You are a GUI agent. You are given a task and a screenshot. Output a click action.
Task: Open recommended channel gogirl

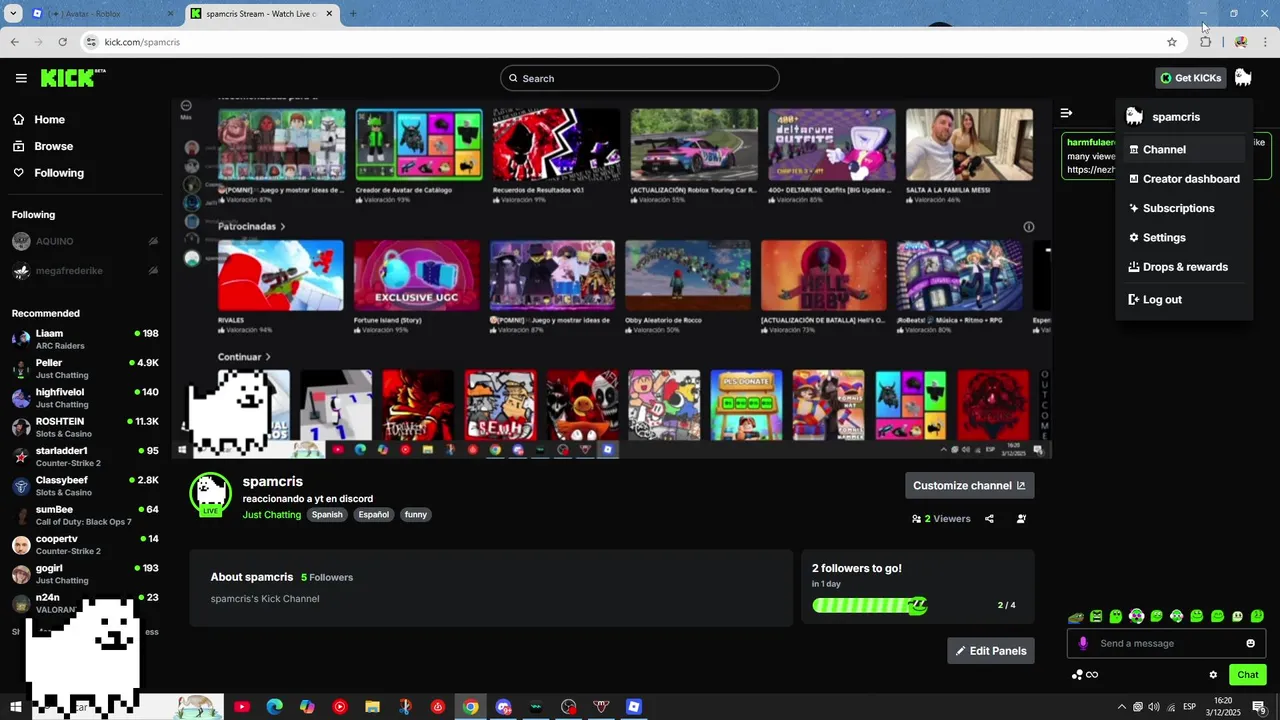85,574
